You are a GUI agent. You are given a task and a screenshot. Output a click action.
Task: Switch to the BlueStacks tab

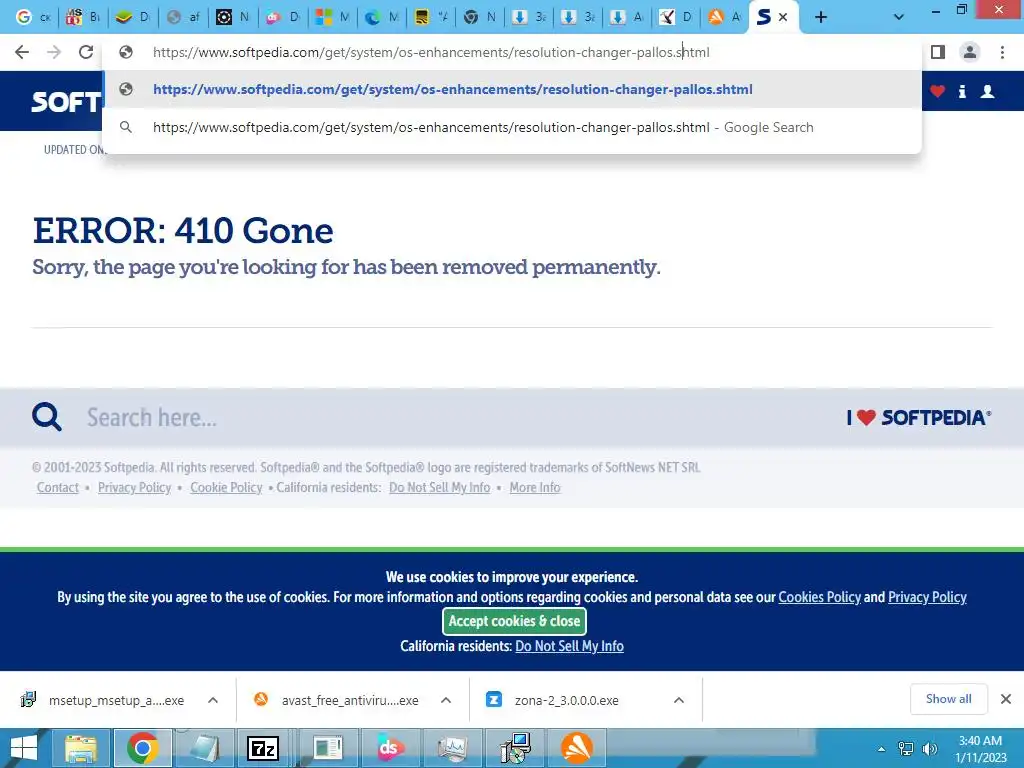[x=133, y=17]
